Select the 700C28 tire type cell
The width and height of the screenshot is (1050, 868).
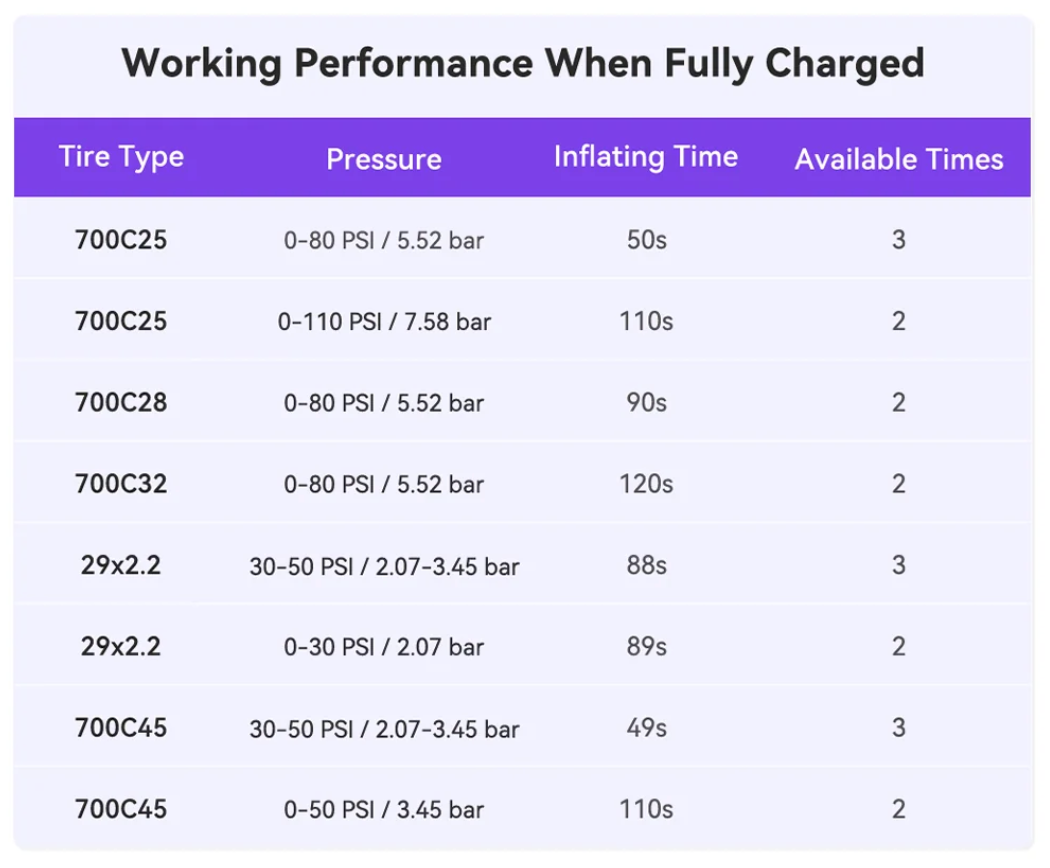pyautogui.click(x=121, y=403)
